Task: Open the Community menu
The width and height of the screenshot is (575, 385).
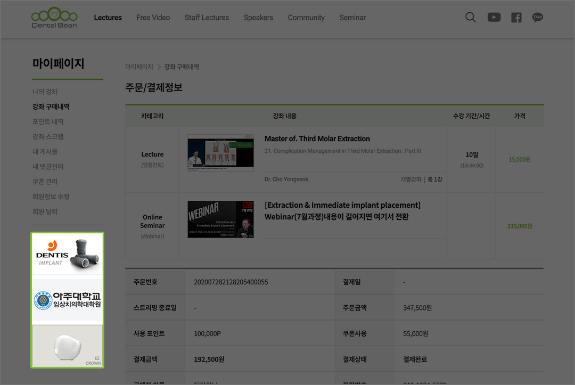Action: pos(306,18)
